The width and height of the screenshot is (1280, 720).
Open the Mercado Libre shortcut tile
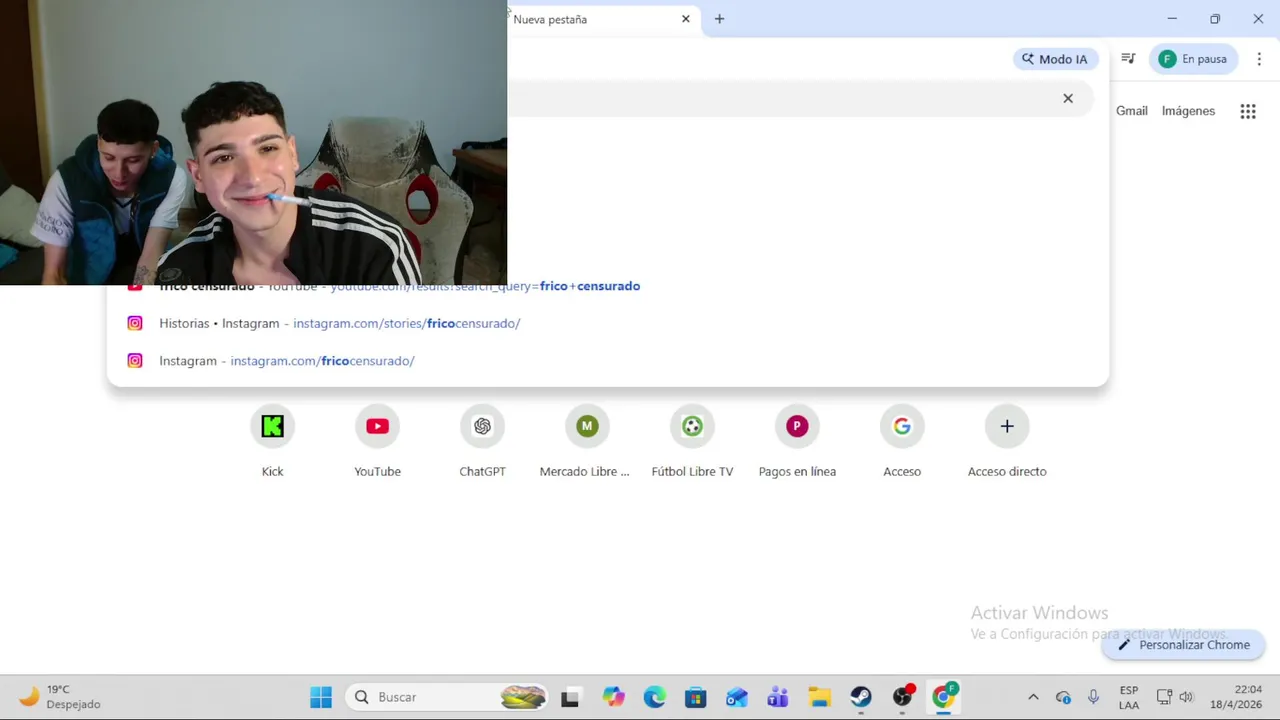pyautogui.click(x=587, y=440)
